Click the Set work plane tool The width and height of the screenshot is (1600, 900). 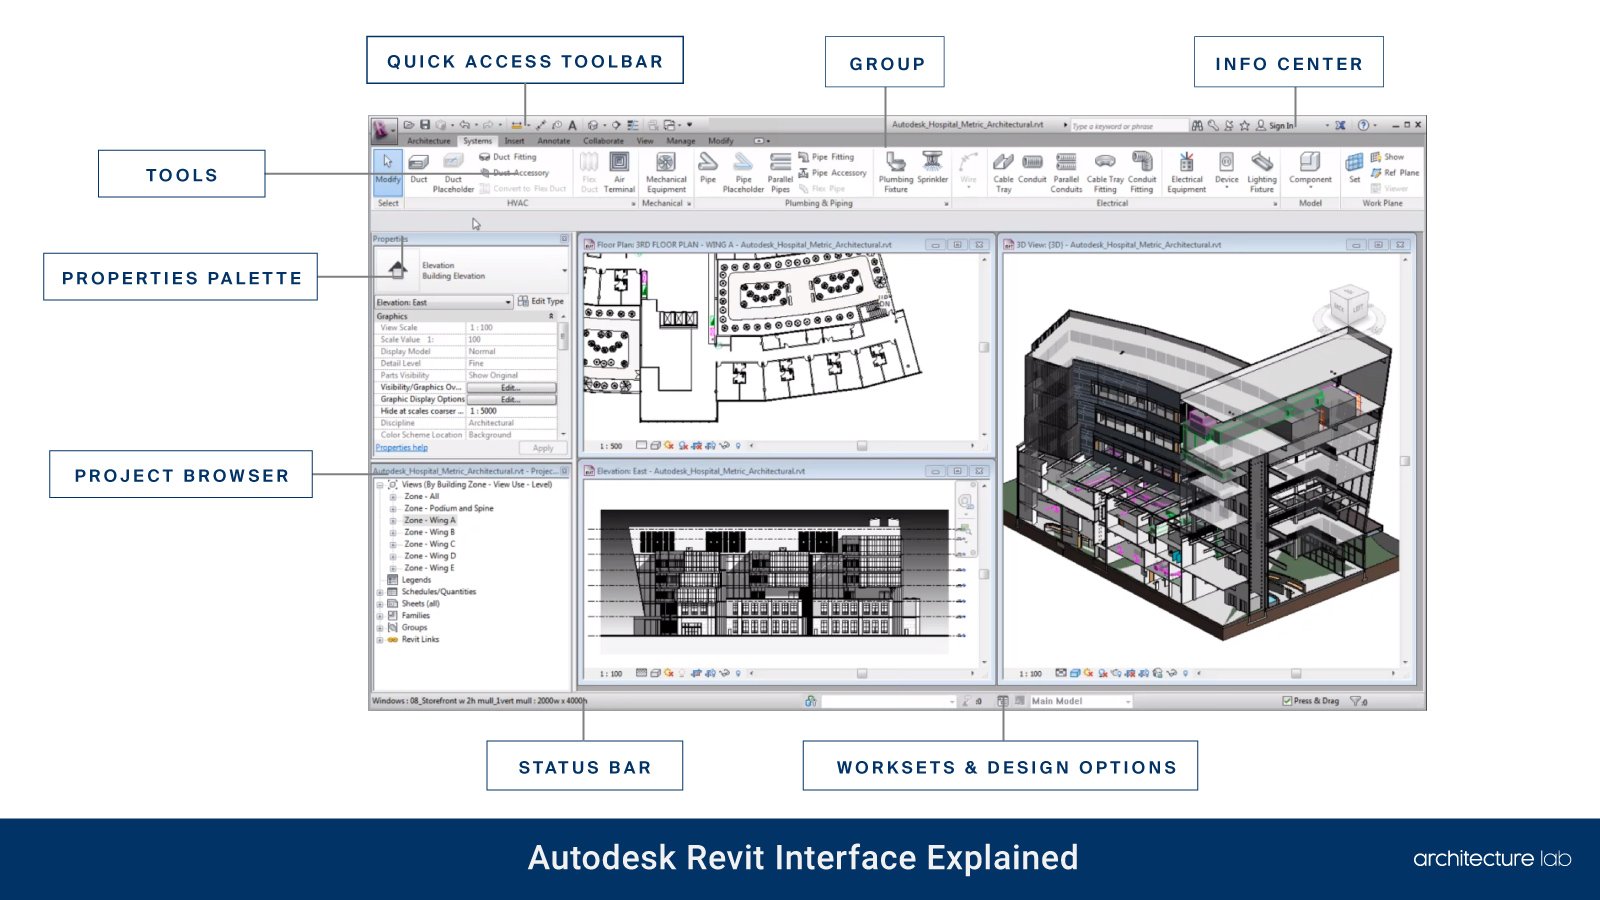click(x=1354, y=168)
